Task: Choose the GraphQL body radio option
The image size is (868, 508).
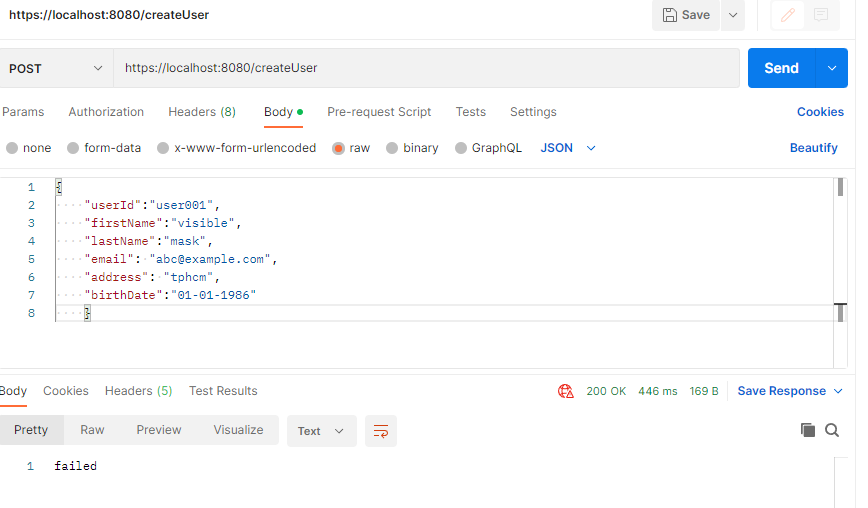Action: click(461, 148)
